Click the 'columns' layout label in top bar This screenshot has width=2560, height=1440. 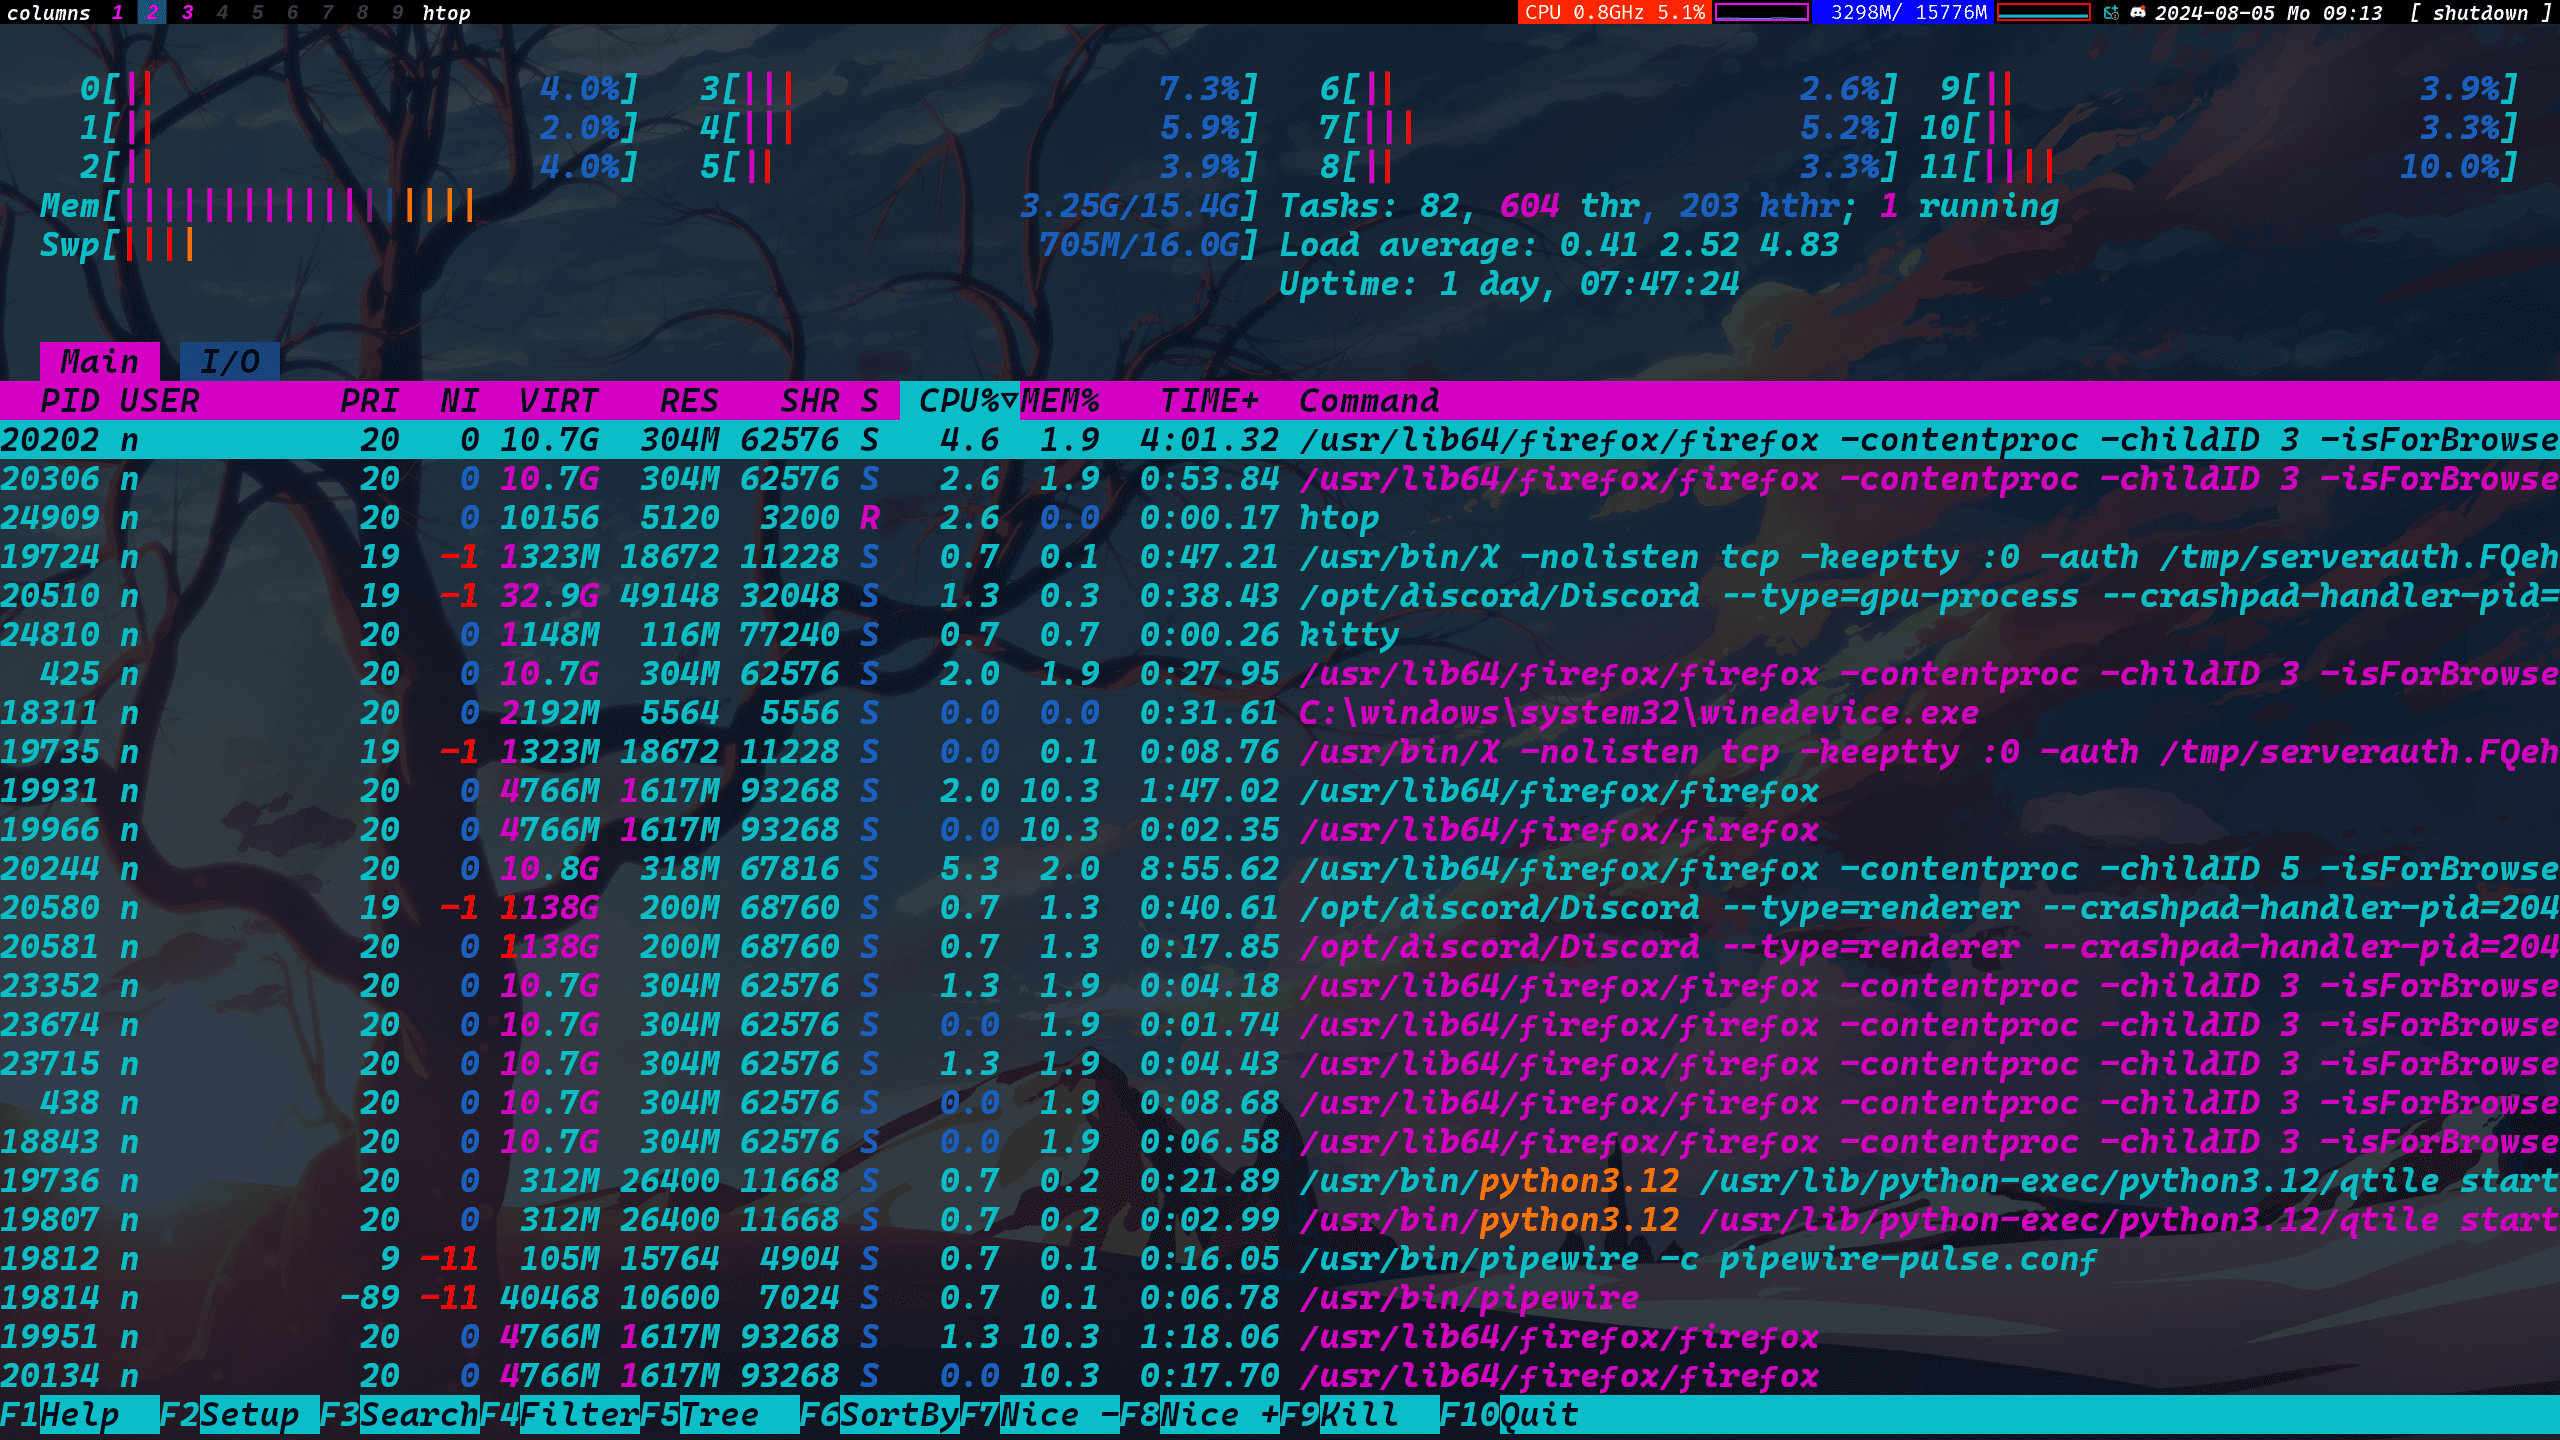pos(48,13)
